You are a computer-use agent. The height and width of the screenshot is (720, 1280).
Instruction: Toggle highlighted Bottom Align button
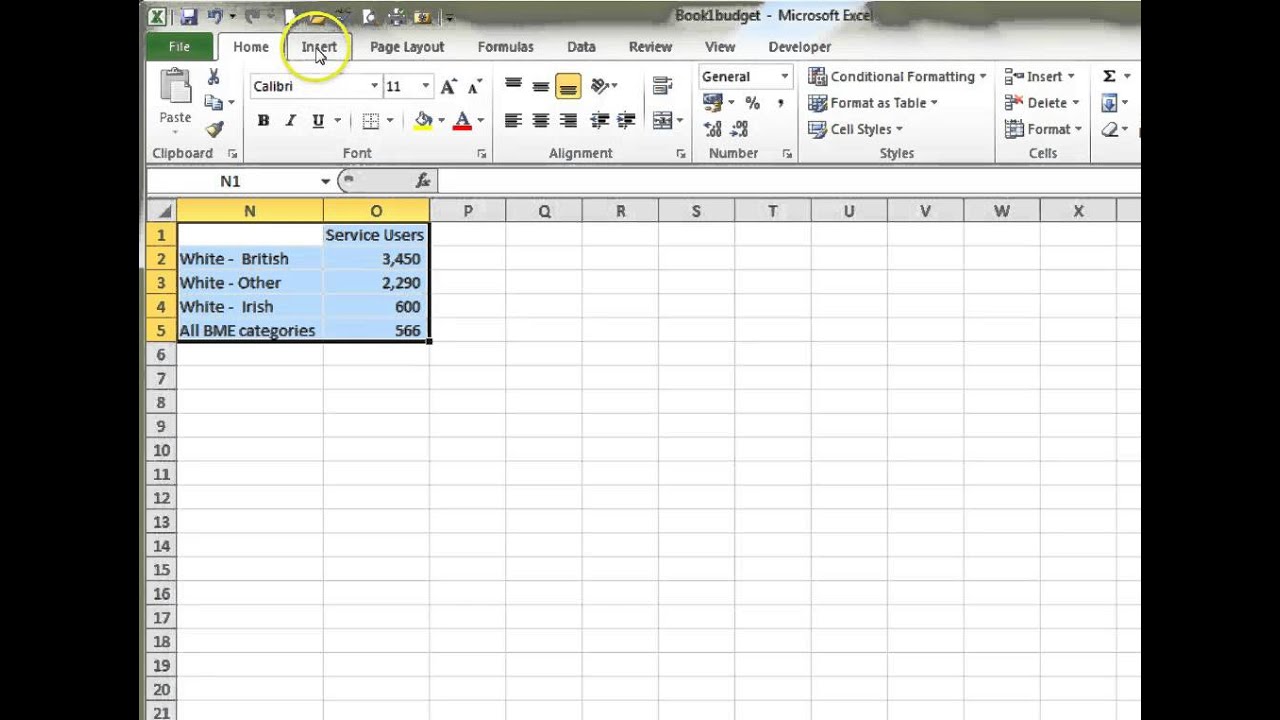568,86
